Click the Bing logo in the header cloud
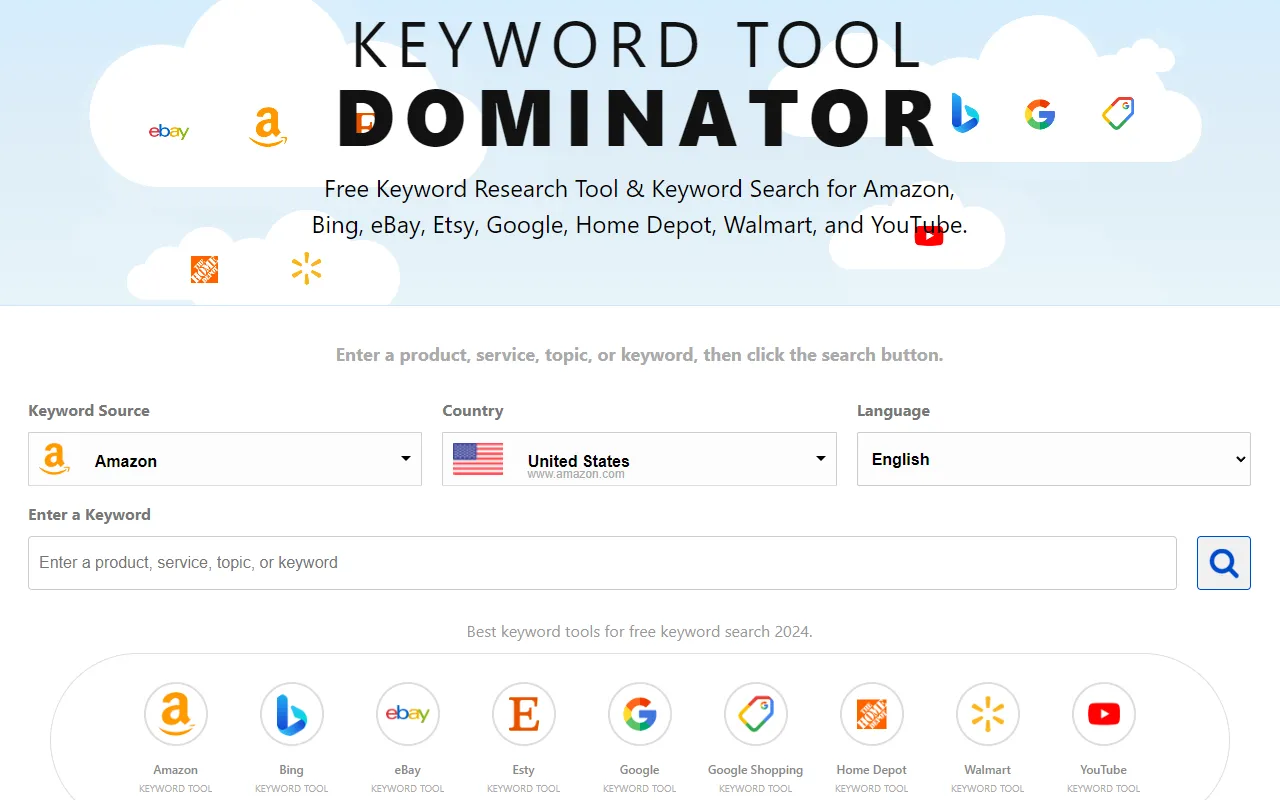Image resolution: width=1280 pixels, height=800 pixels. (x=964, y=113)
